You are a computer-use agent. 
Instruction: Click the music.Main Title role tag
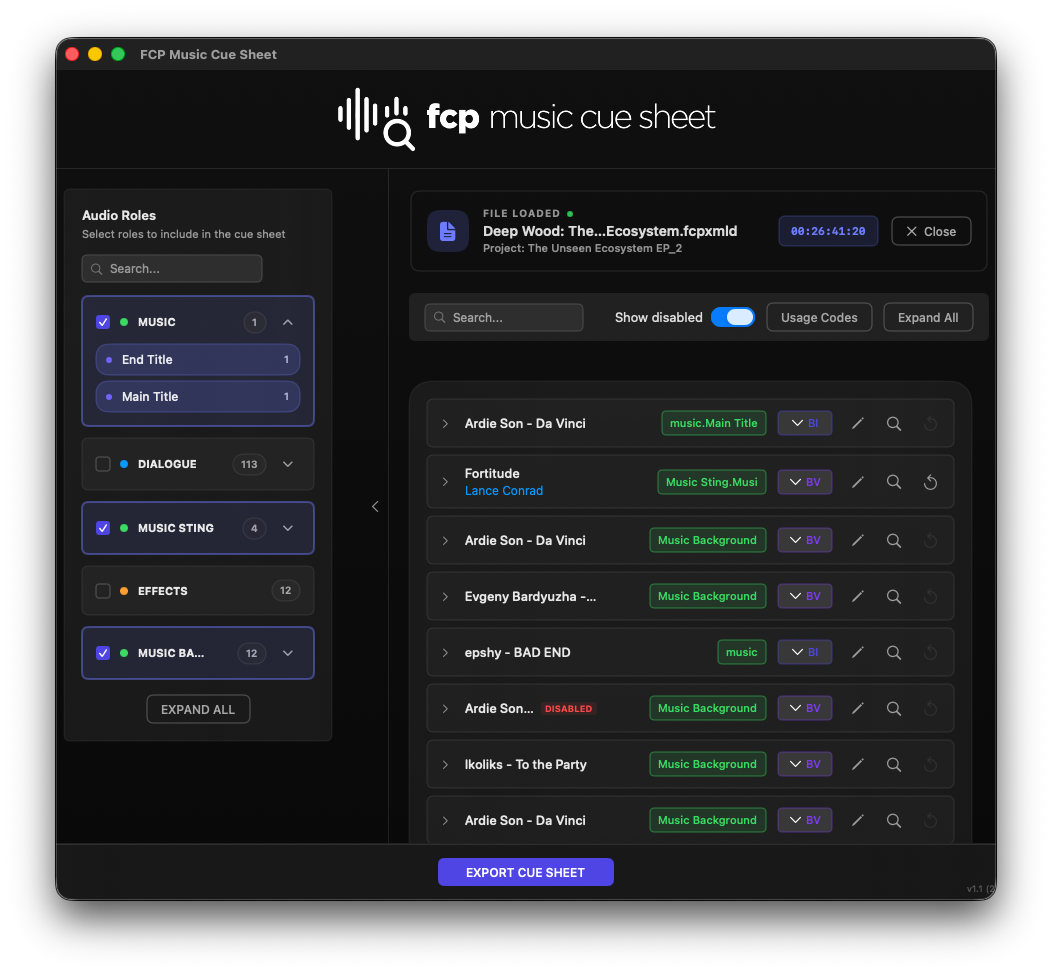pos(713,423)
